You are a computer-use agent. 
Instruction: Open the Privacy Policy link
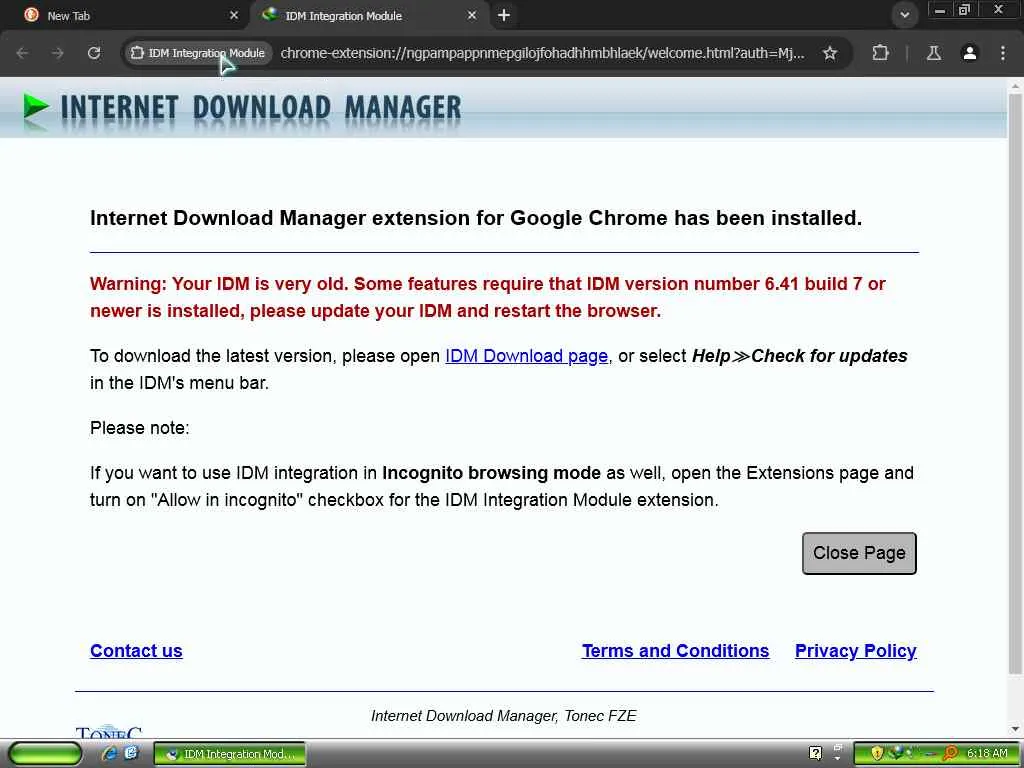pyautogui.click(x=856, y=650)
